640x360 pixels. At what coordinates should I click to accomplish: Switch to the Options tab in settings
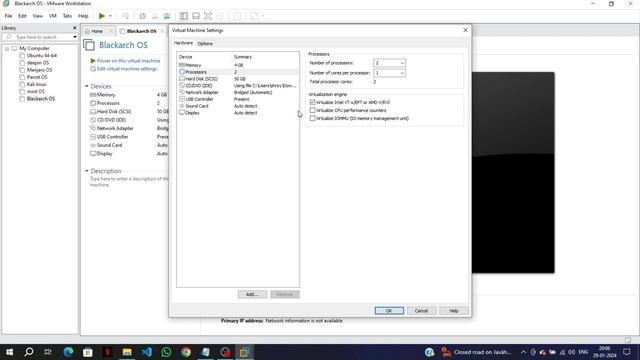pos(205,43)
